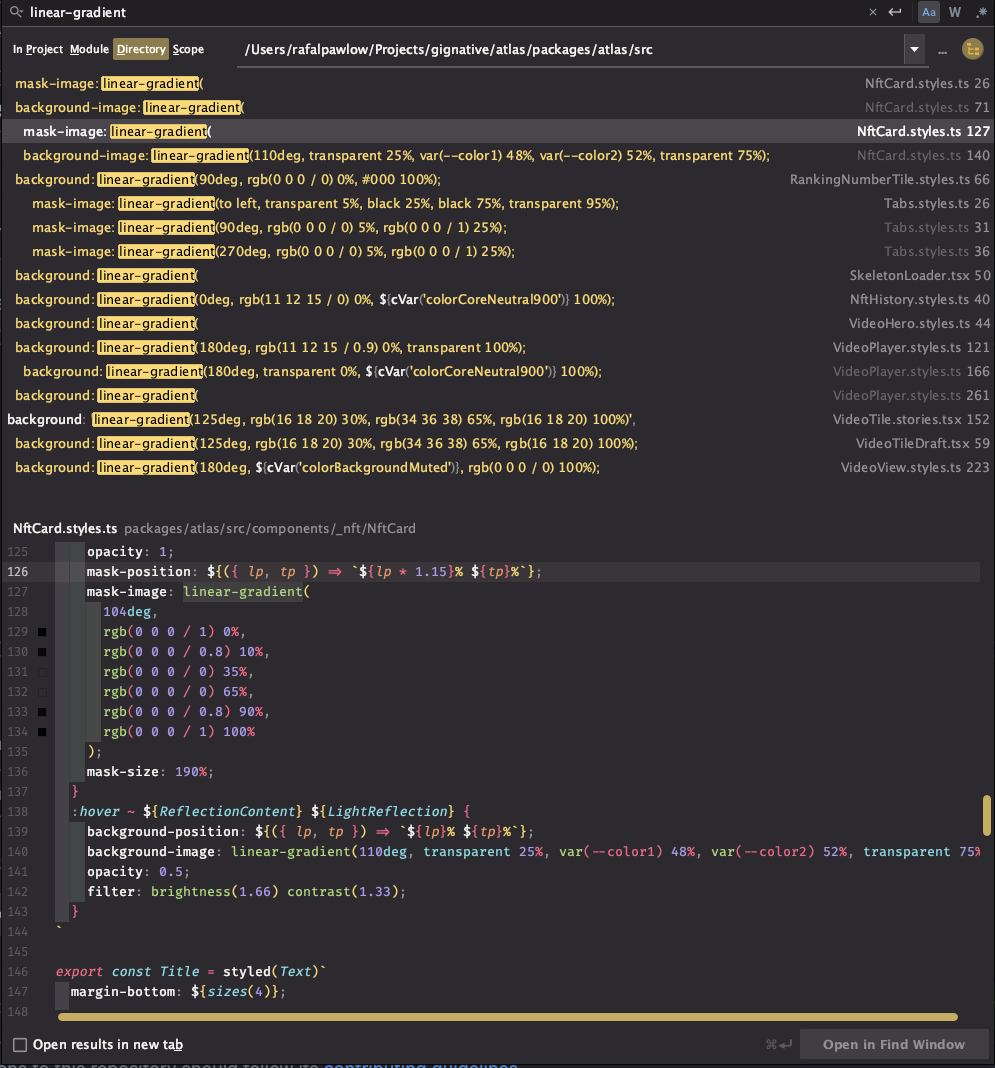Switch search scope to Module
Viewport: 995px width, 1068px height.
[89, 49]
